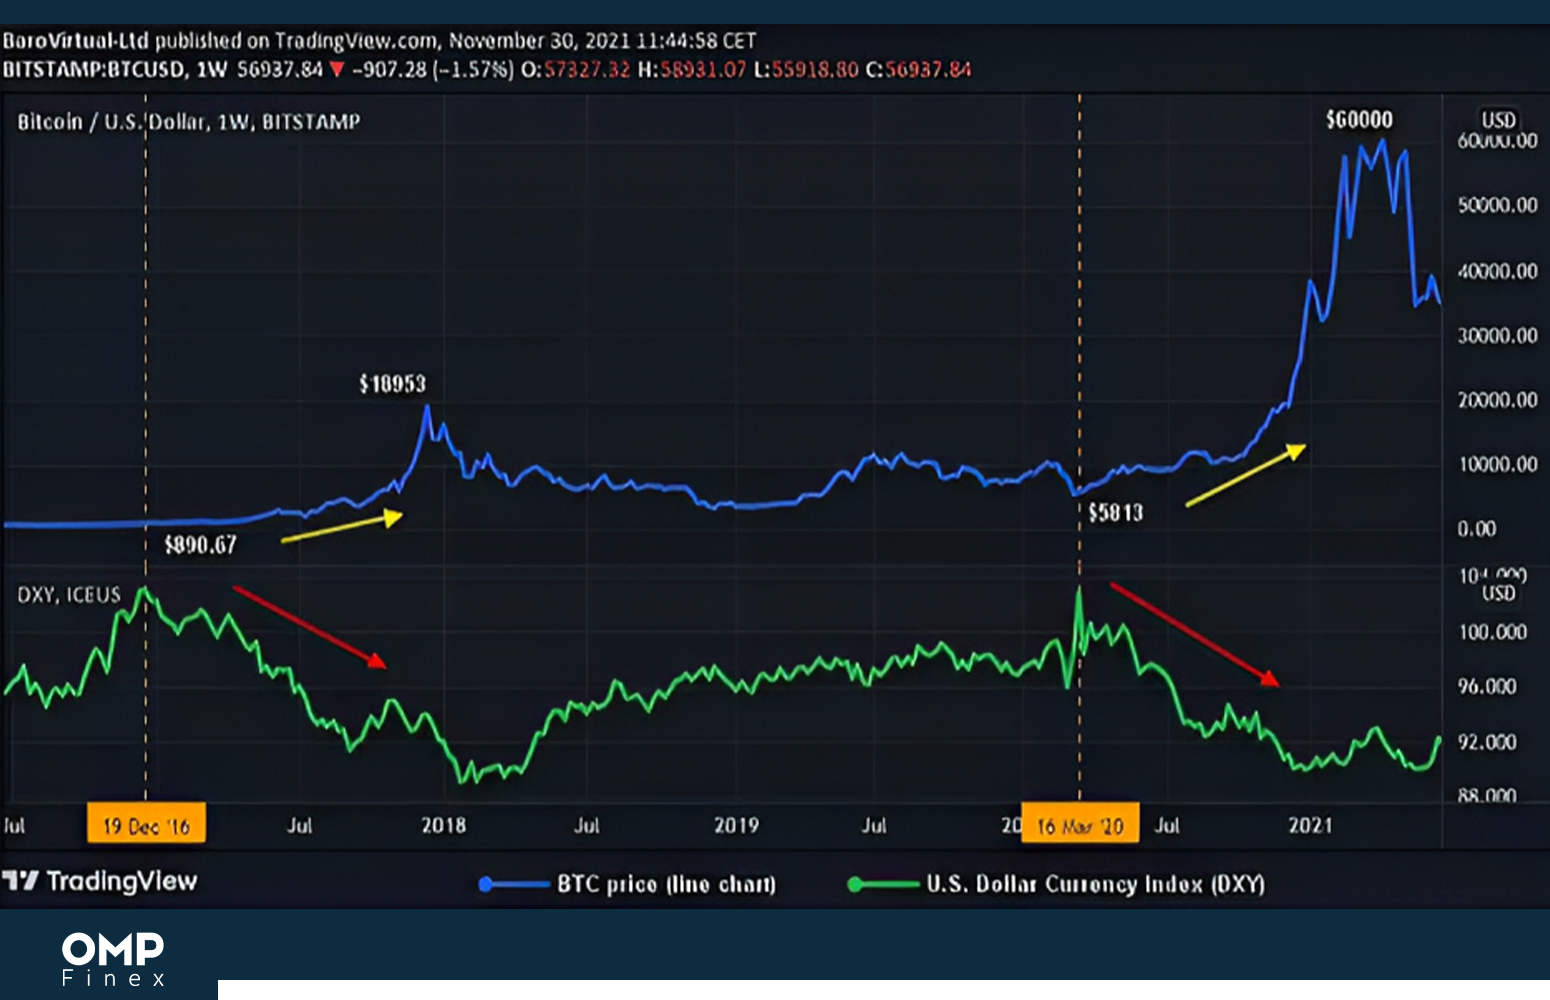This screenshot has width=1550, height=1000.
Task: Click the 50000.00 price axis tick
Action: pos(1498,205)
